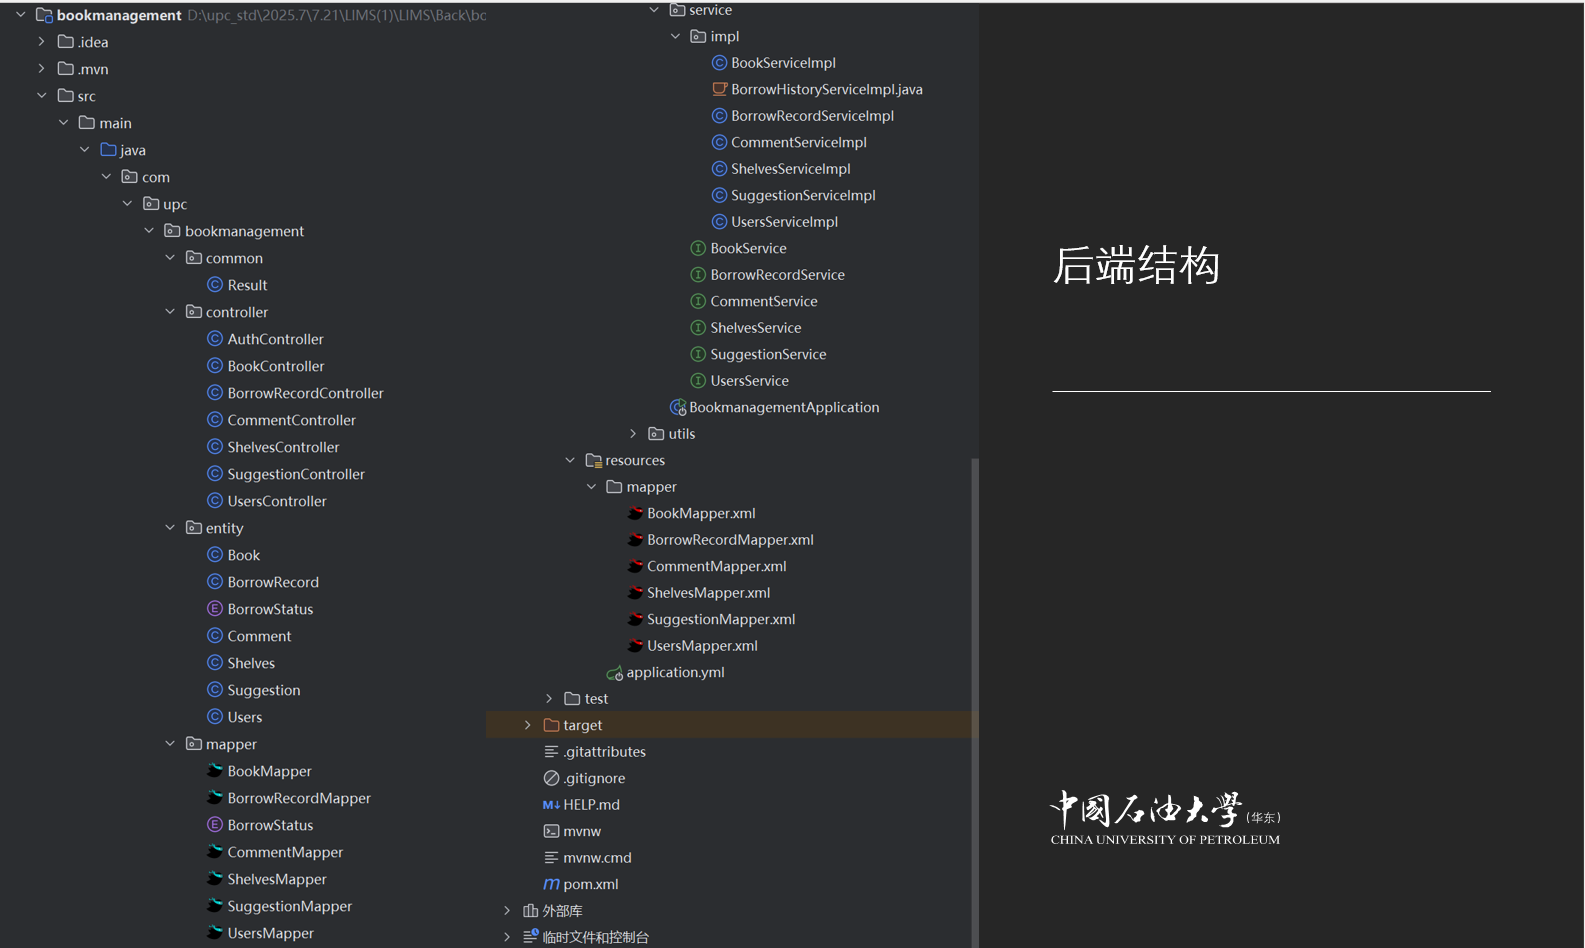
Task: Click the application.yml Spring config icon
Action: (614, 673)
